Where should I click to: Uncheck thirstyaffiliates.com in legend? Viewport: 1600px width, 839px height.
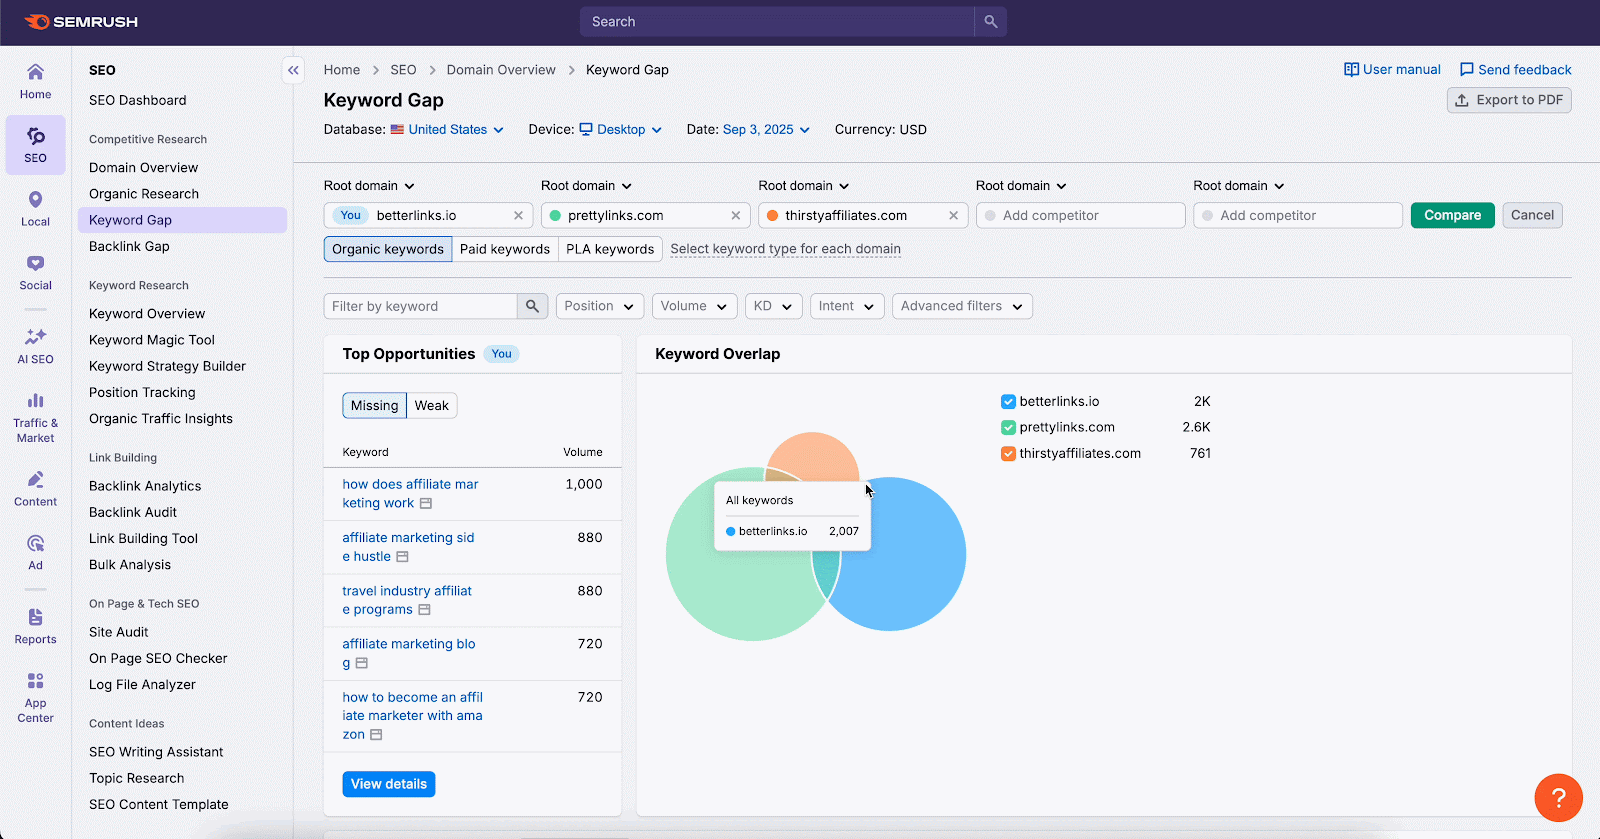pyautogui.click(x=1008, y=454)
